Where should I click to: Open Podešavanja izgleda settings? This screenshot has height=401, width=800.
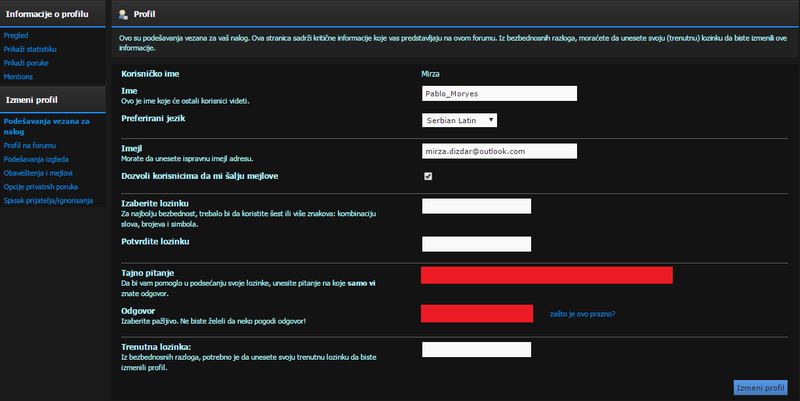pos(39,158)
